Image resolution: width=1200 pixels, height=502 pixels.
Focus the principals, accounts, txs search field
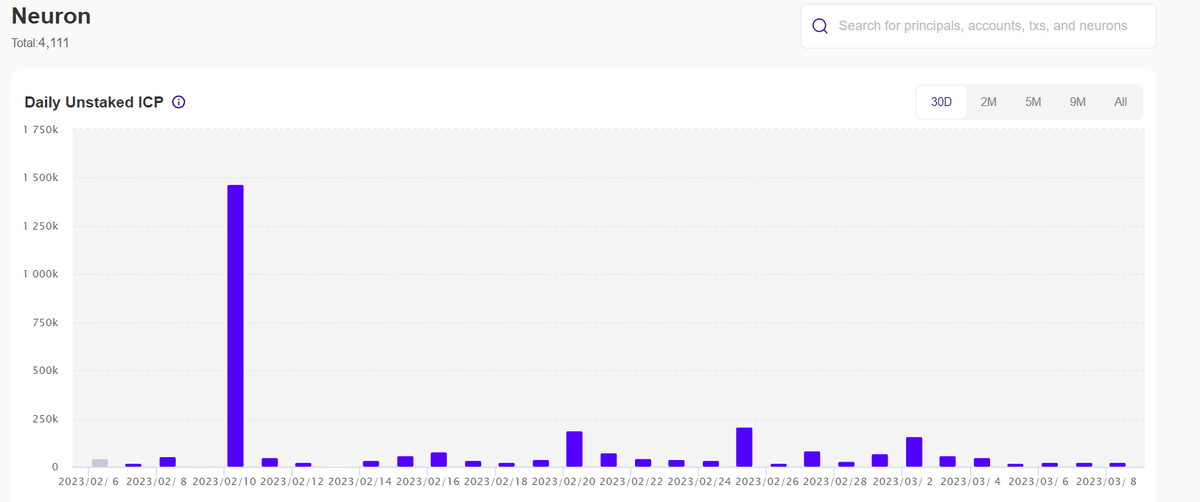click(978, 26)
